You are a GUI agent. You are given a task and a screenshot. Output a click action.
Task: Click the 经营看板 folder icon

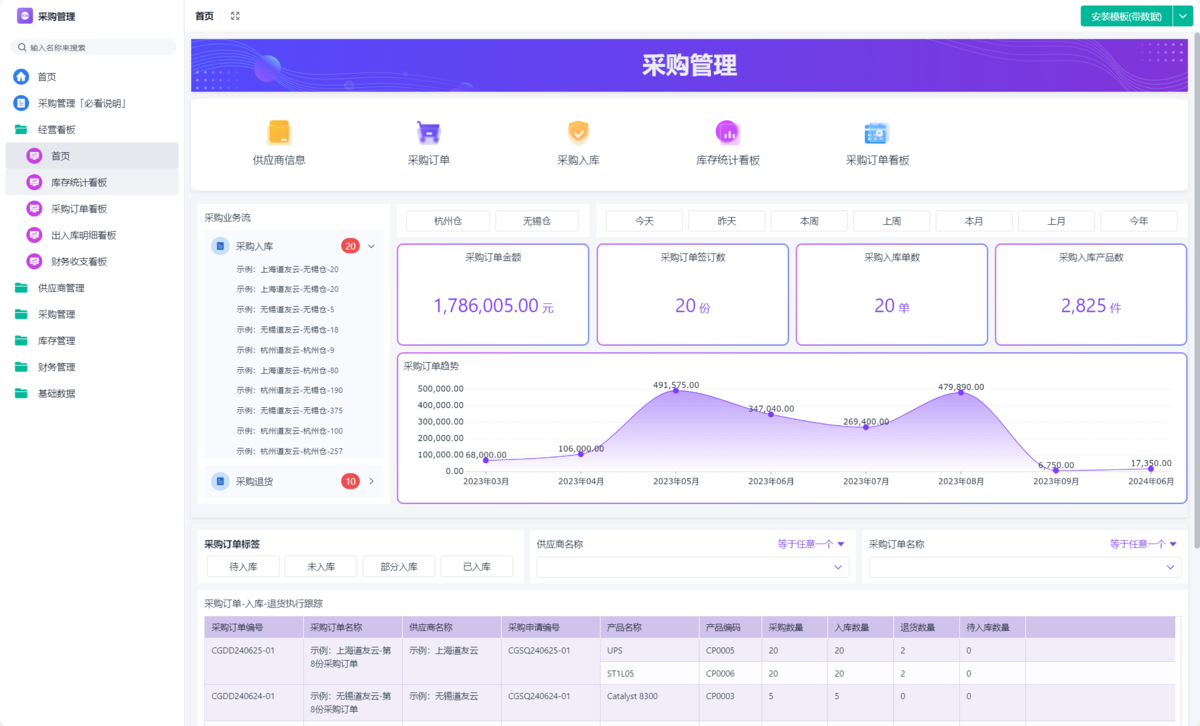click(21, 130)
